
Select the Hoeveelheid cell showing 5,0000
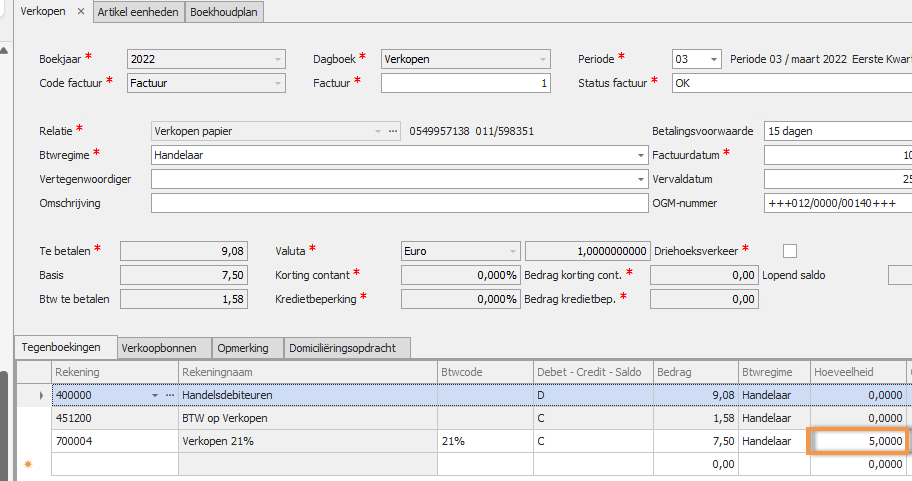coord(858,441)
